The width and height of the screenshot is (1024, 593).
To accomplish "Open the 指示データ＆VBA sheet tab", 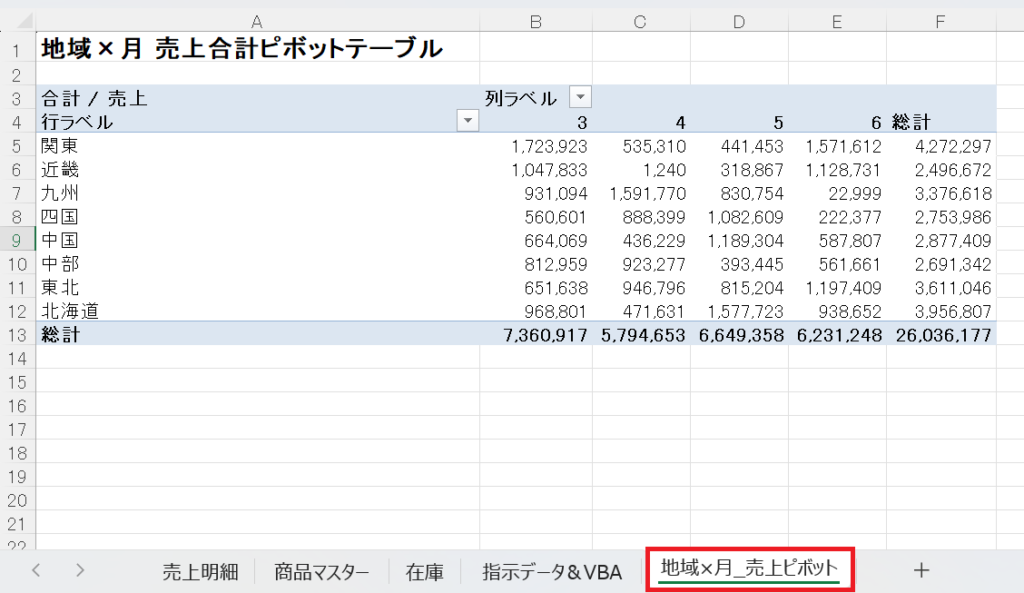I will point(552,572).
